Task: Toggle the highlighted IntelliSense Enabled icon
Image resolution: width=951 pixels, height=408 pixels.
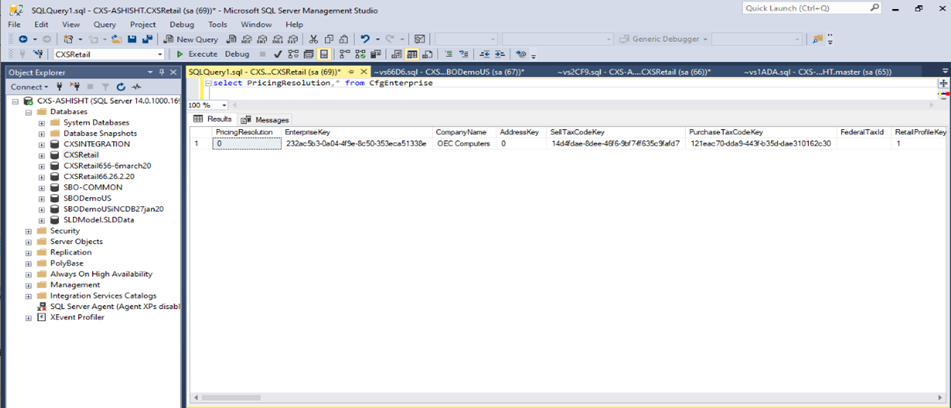Action: tap(324, 54)
